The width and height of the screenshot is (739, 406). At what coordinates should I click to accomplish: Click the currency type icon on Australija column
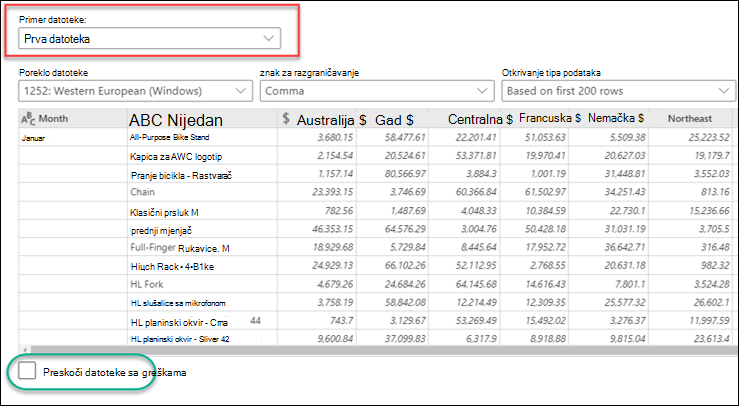(x=286, y=118)
